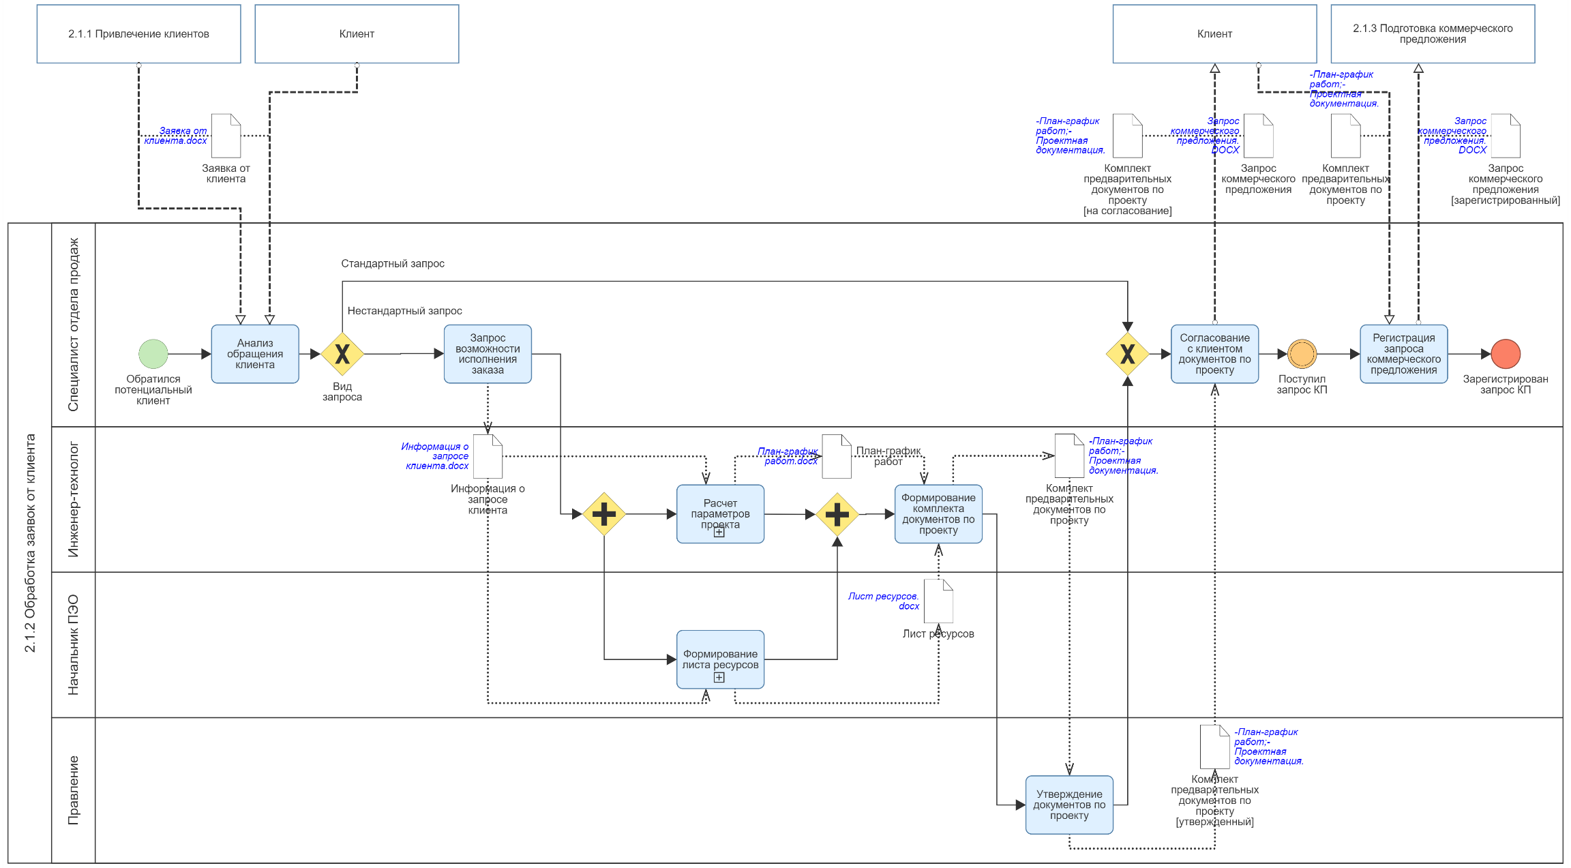This screenshot has width=1571, height=868.
Task: Click the pool title '2.1.2 Обработка заявок от клиента'
Action: 30,543
